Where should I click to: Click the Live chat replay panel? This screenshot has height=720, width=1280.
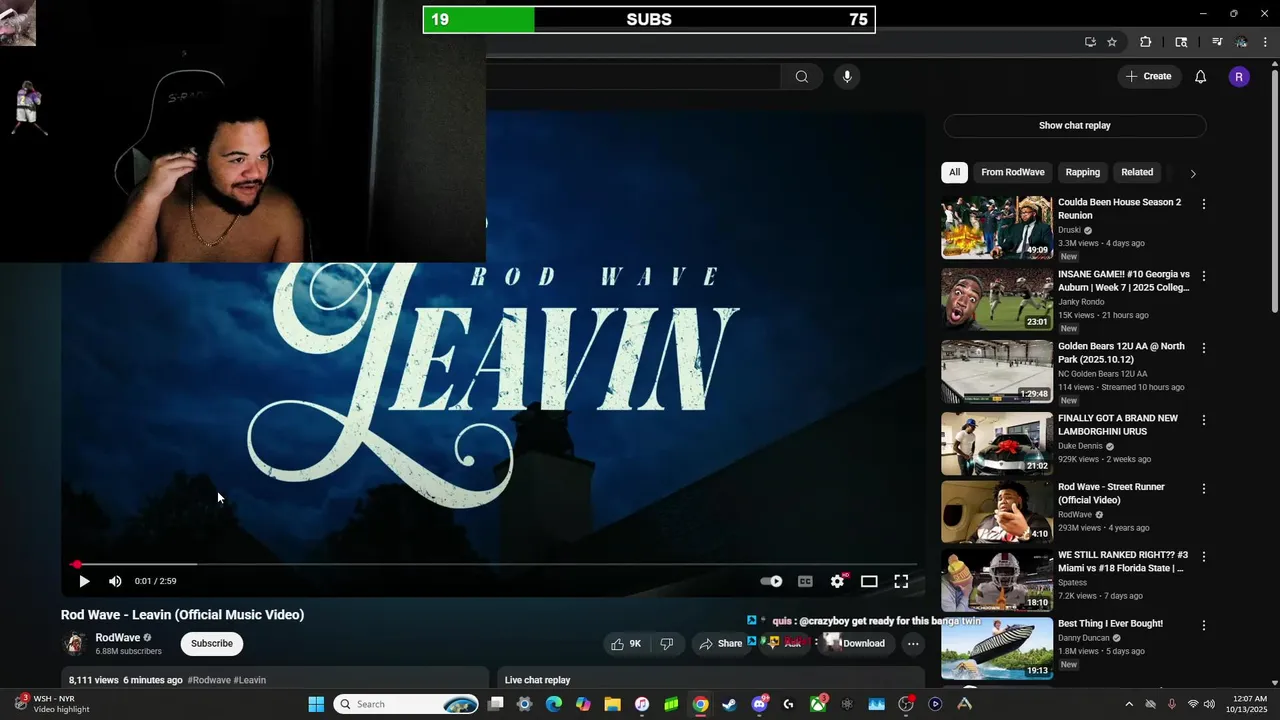[x=711, y=680]
